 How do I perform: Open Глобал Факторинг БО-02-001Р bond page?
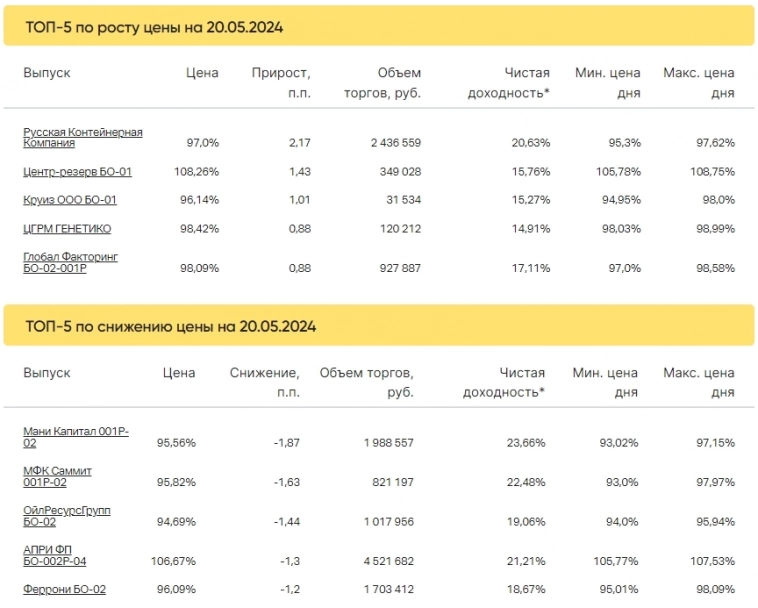70,262
